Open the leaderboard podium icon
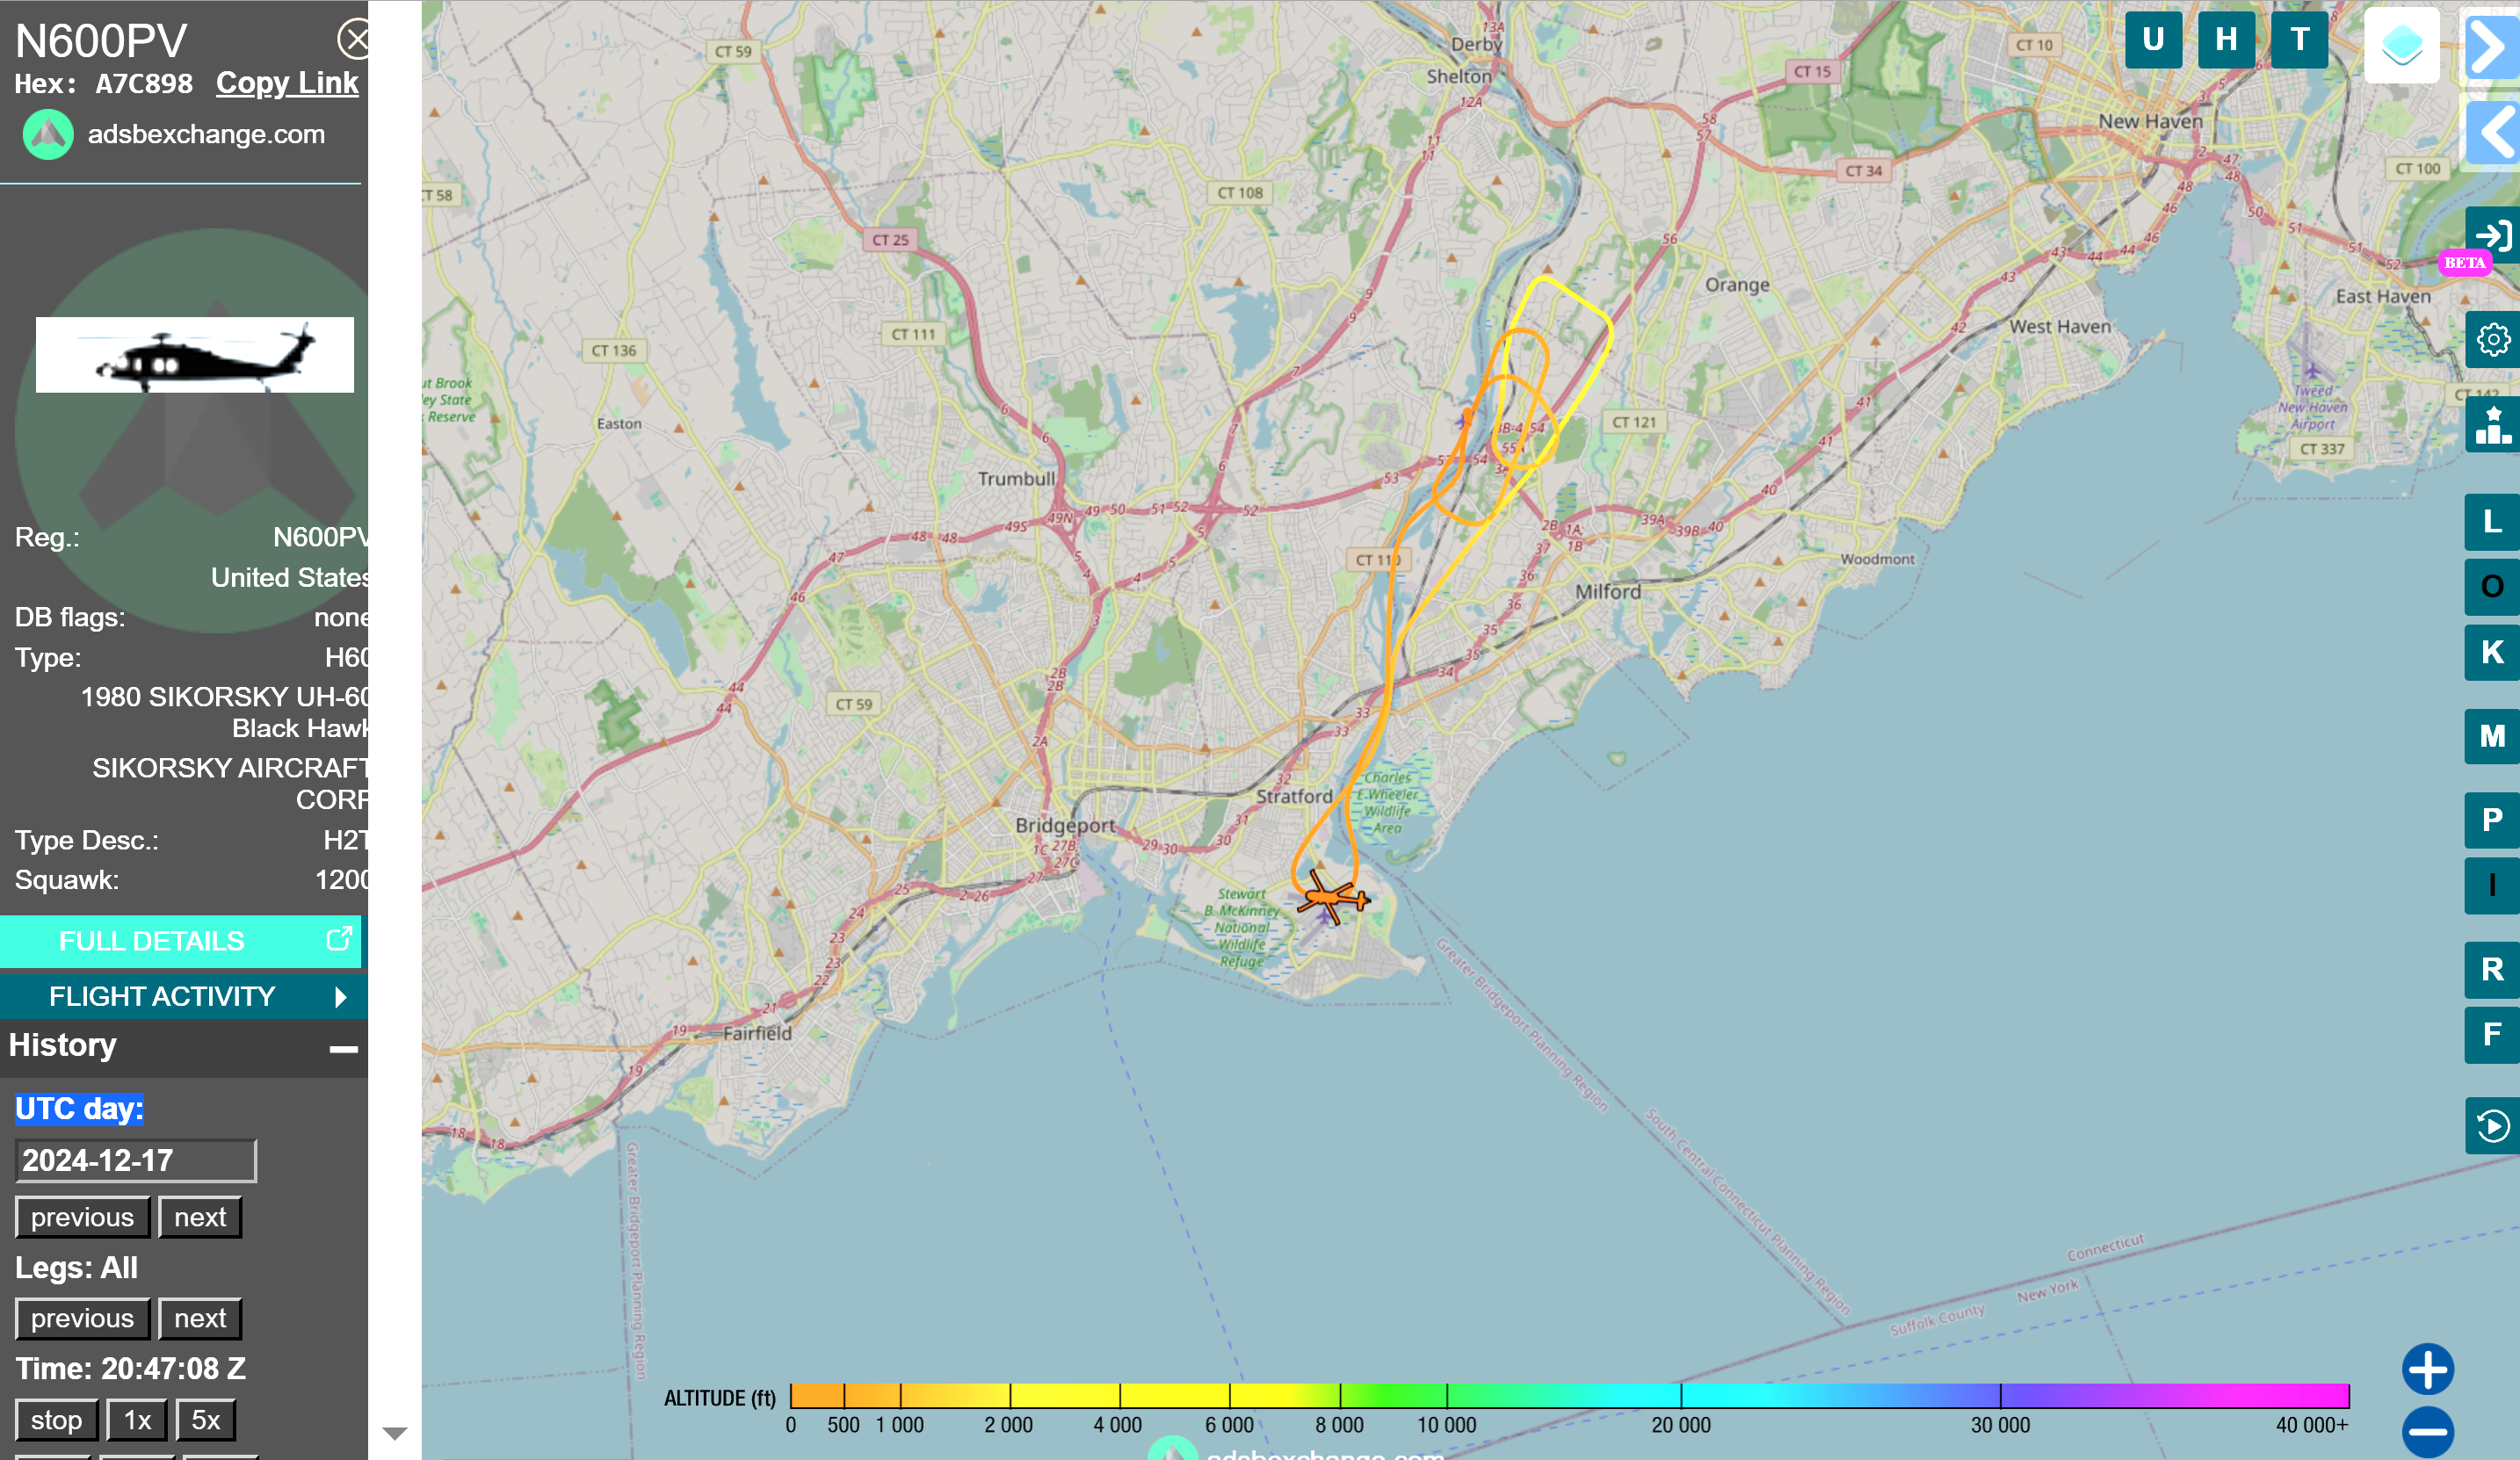This screenshot has width=2520, height=1460. (2492, 425)
